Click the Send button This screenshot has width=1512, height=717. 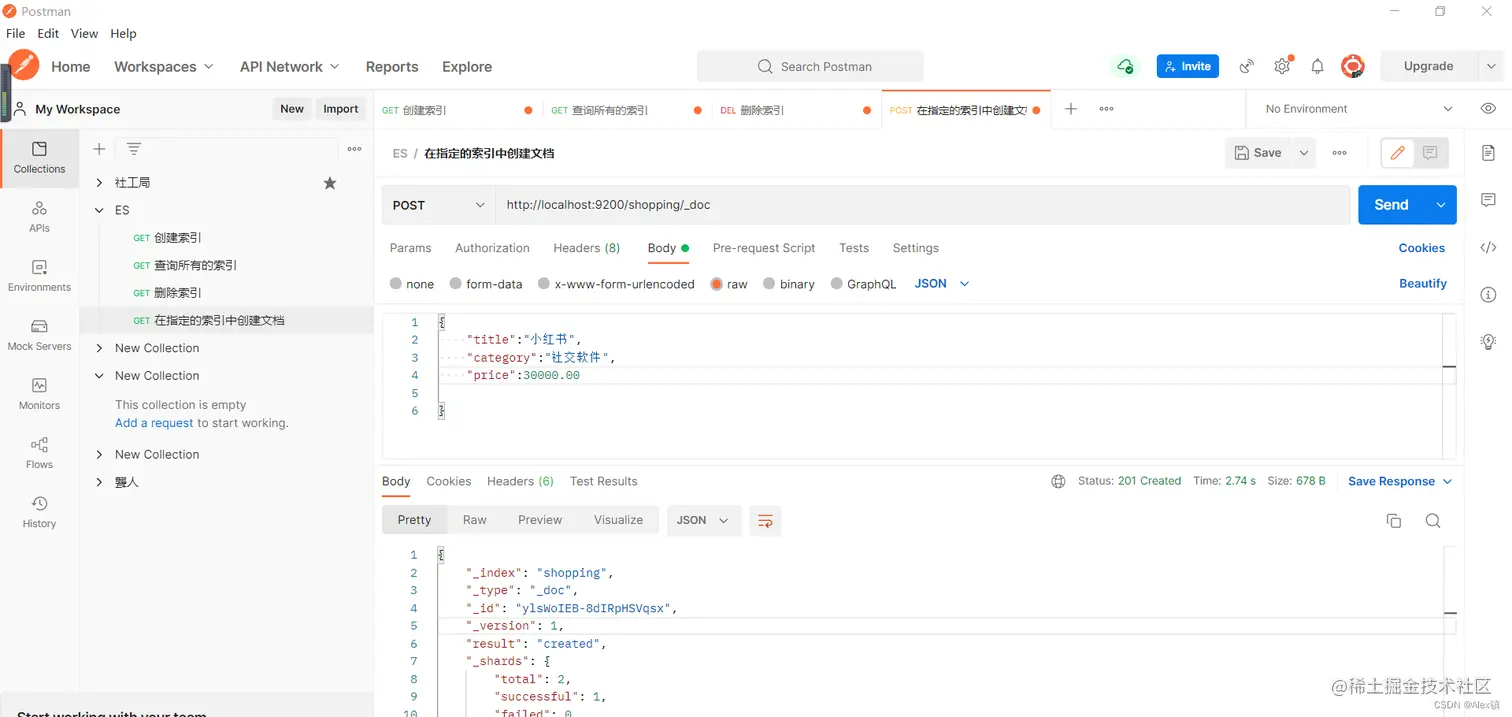[1392, 205]
